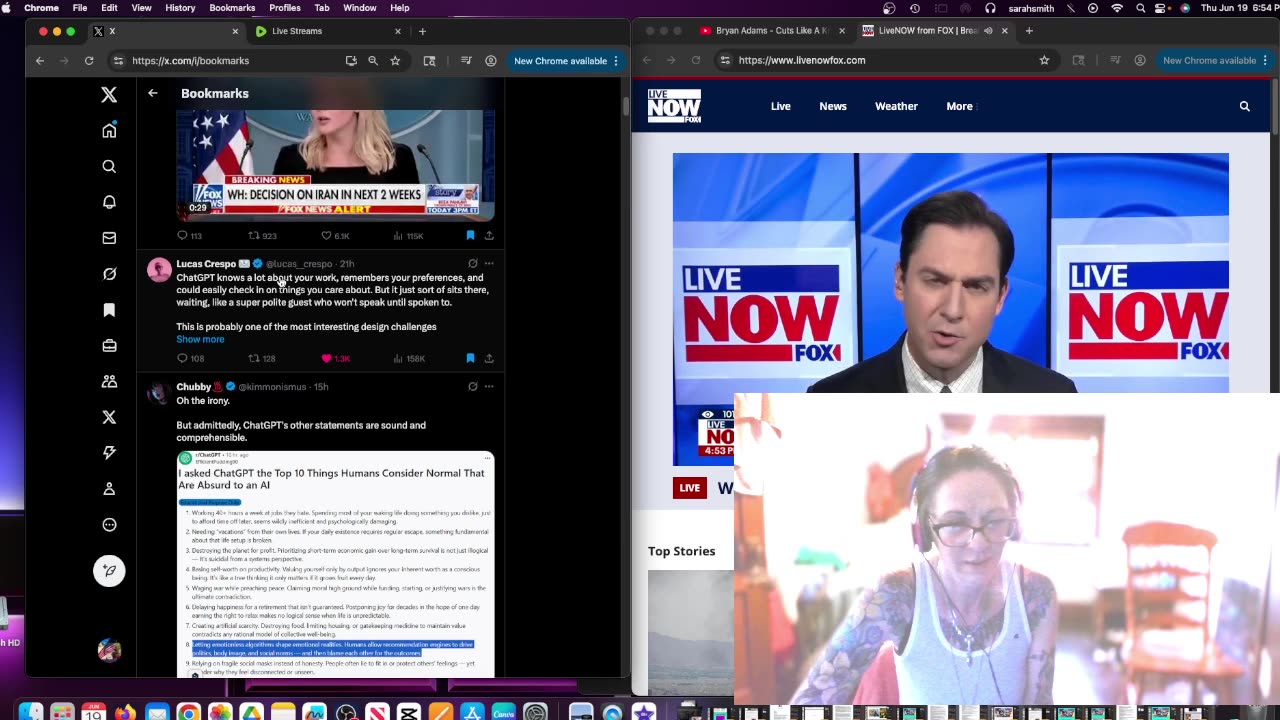Image resolution: width=1280 pixels, height=720 pixels.
Task: Repost the Fox News video post 923
Action: pyautogui.click(x=262, y=236)
